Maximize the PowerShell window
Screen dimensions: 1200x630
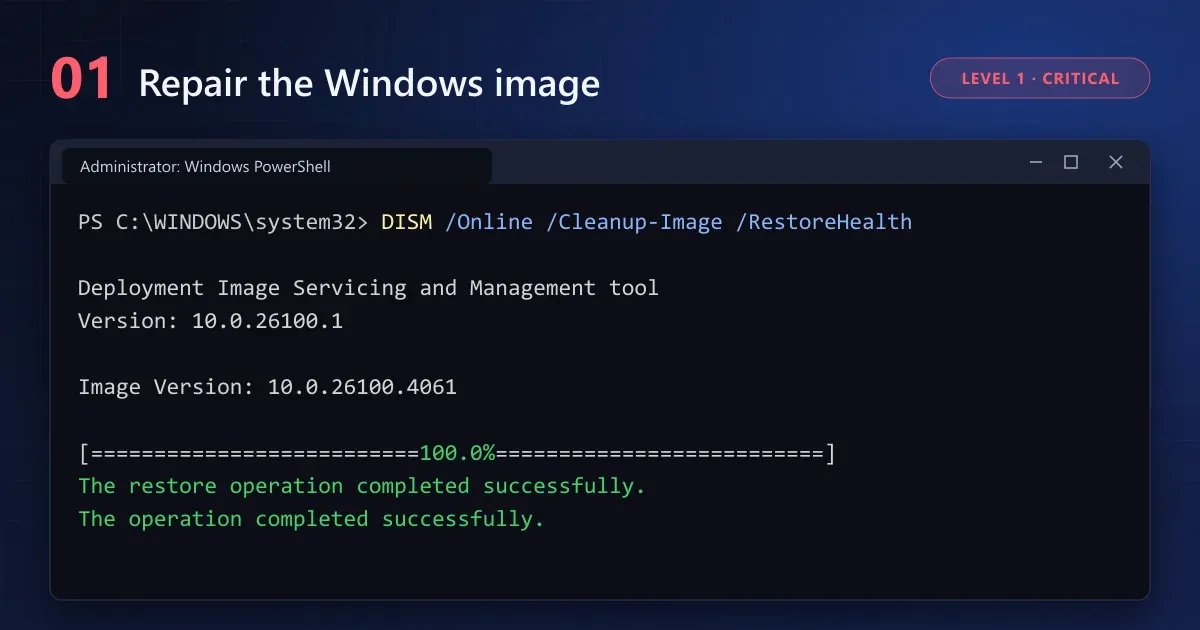pyautogui.click(x=1071, y=162)
